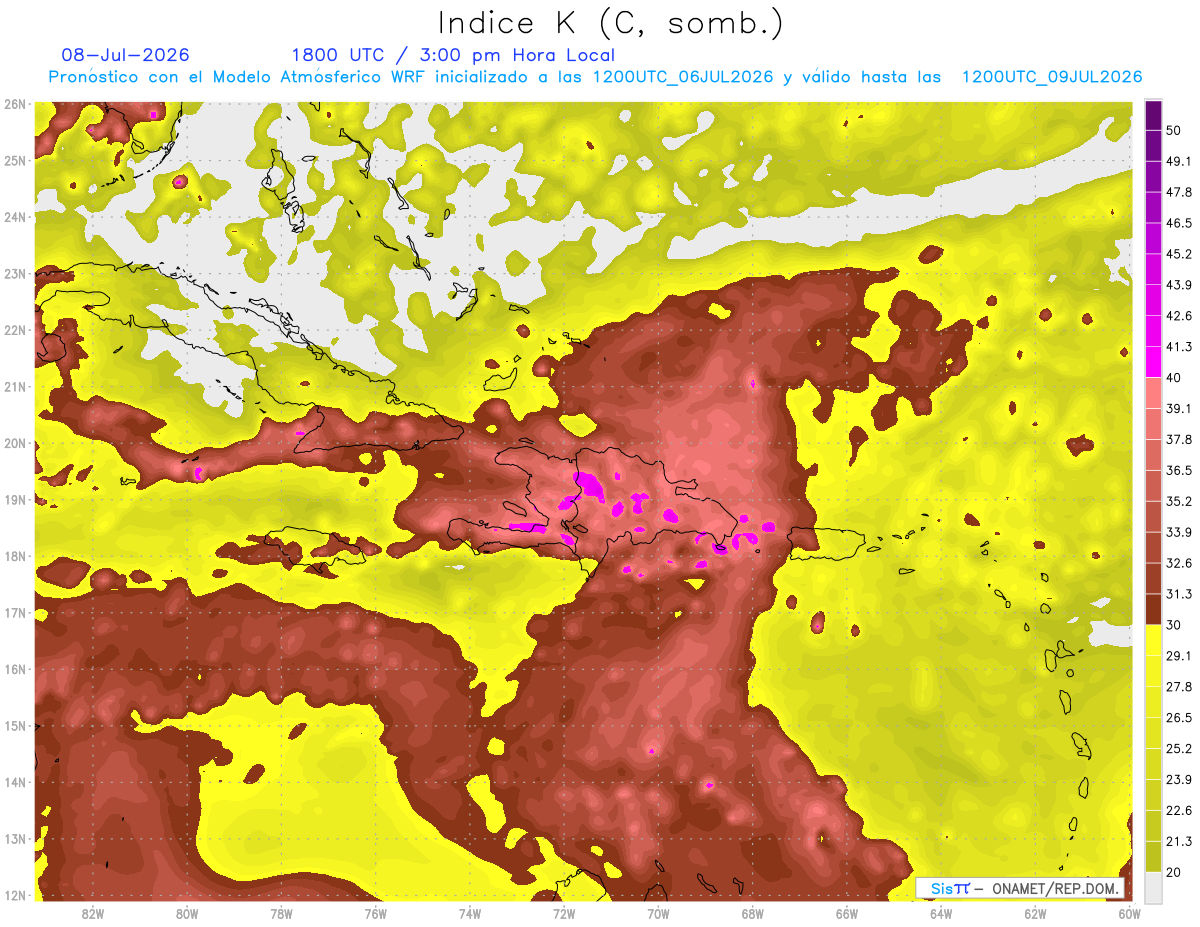Pick the gray swatch below colorbar value 20
The height and width of the screenshot is (927, 1200).
[x=1153, y=887]
